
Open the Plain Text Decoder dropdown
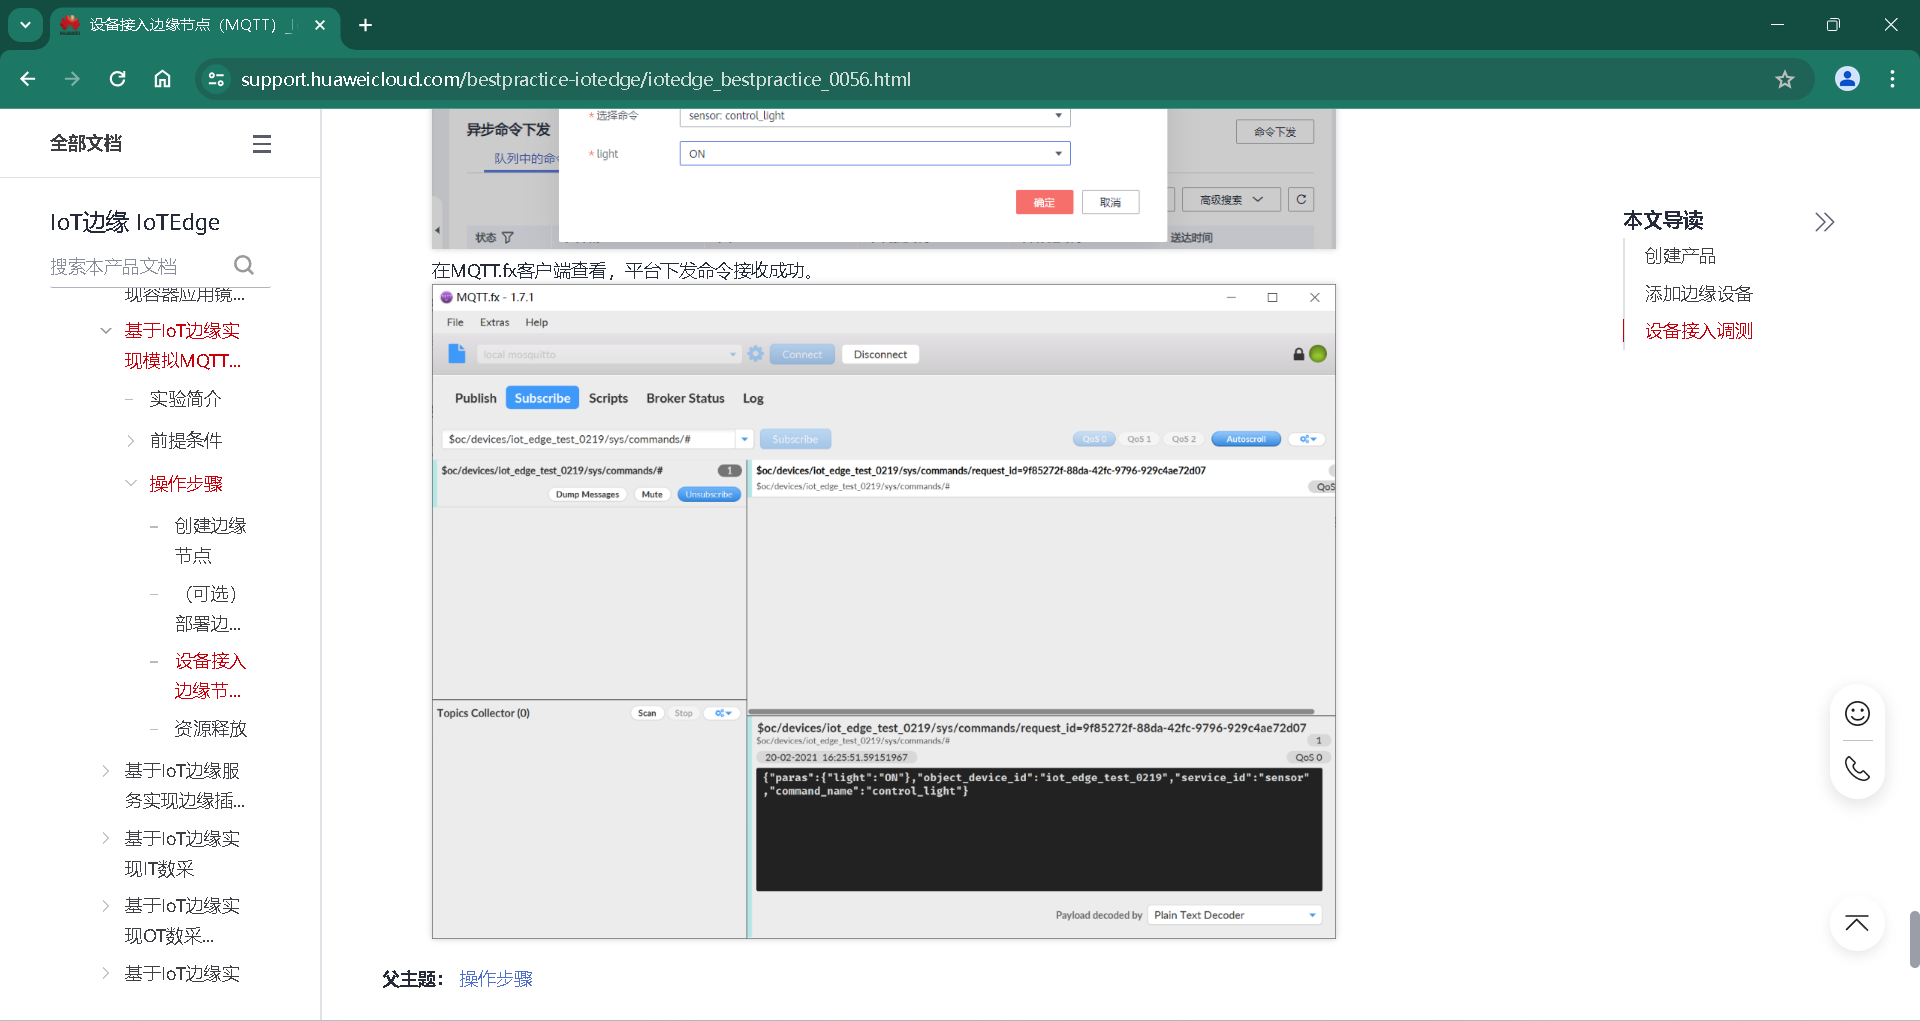tap(1235, 915)
